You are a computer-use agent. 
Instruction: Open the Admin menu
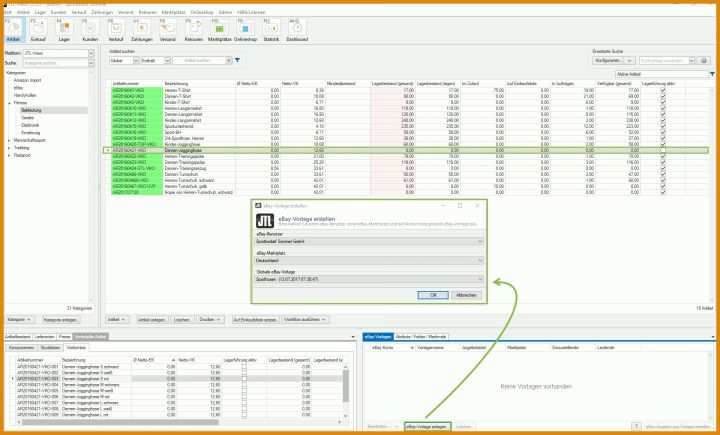pyautogui.click(x=225, y=12)
